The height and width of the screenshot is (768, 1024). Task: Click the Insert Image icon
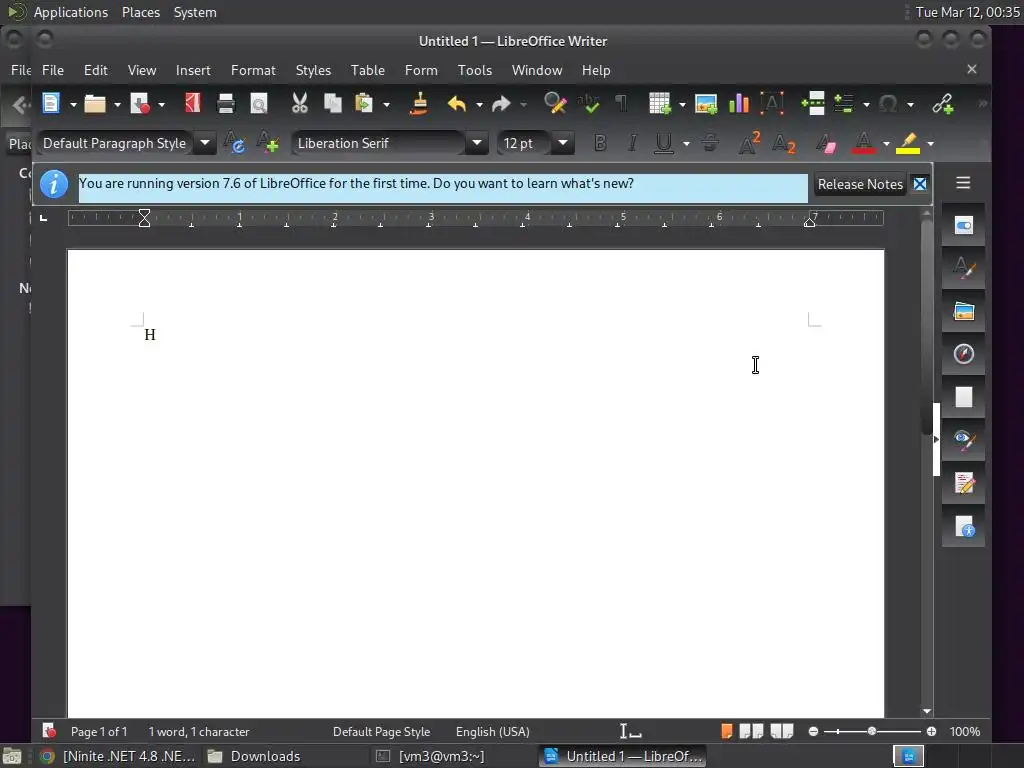tap(706, 103)
